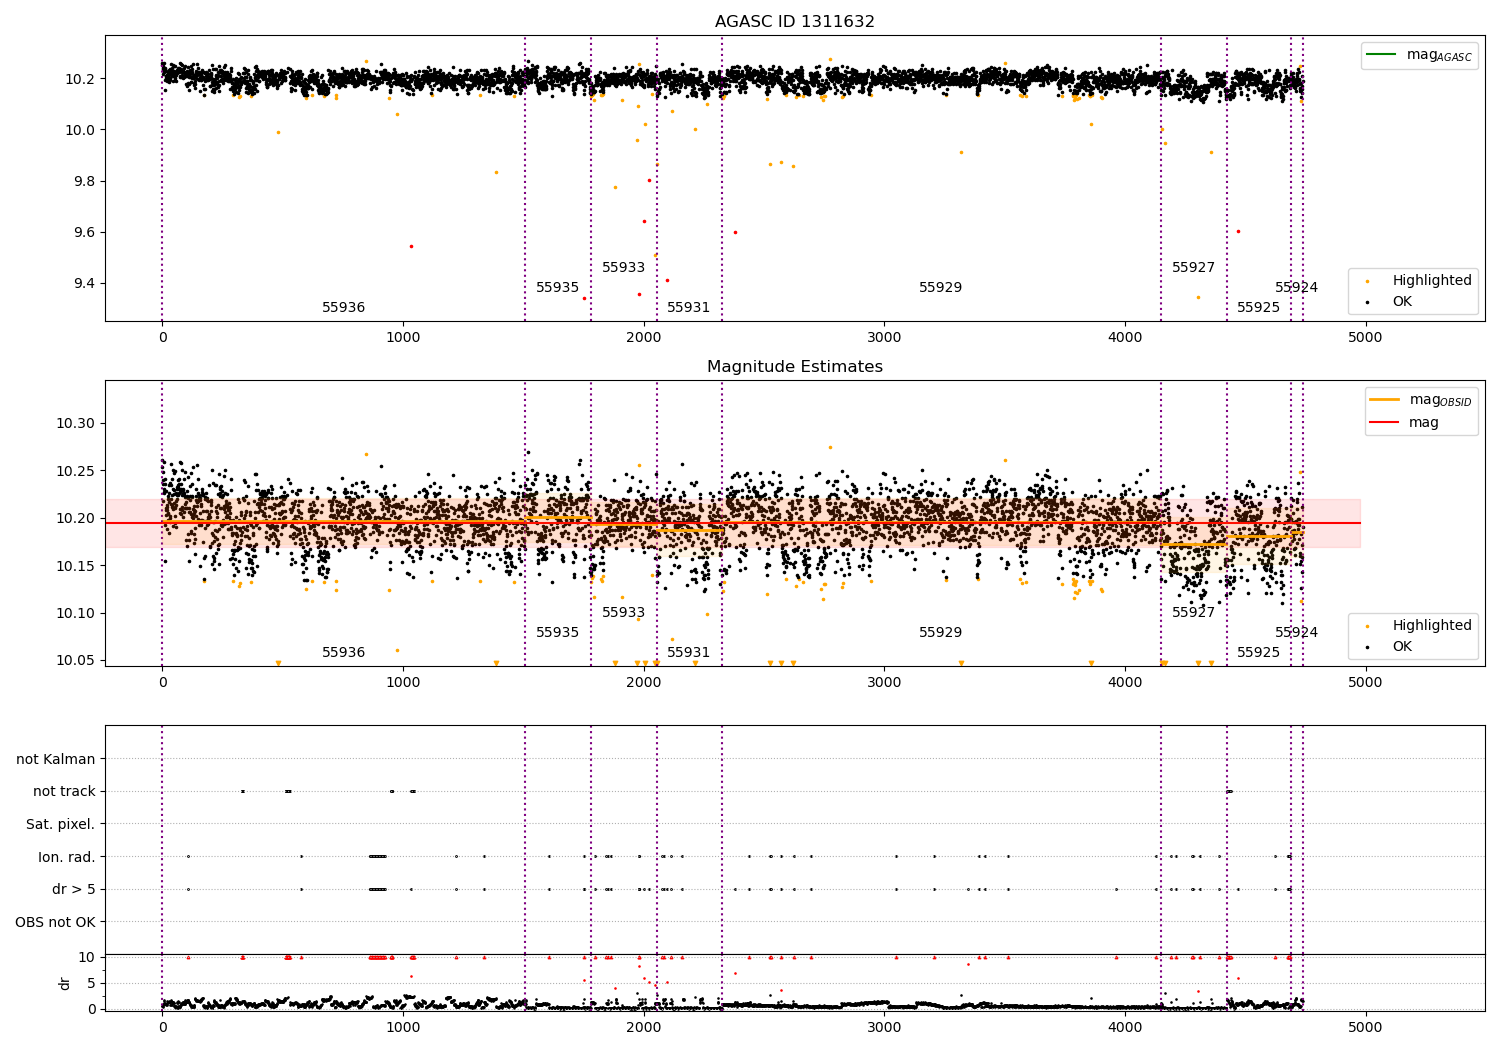Screen dimensions: 1500x1050
Task: Click OBSID label 55929 in the top plot
Action: 940,287
